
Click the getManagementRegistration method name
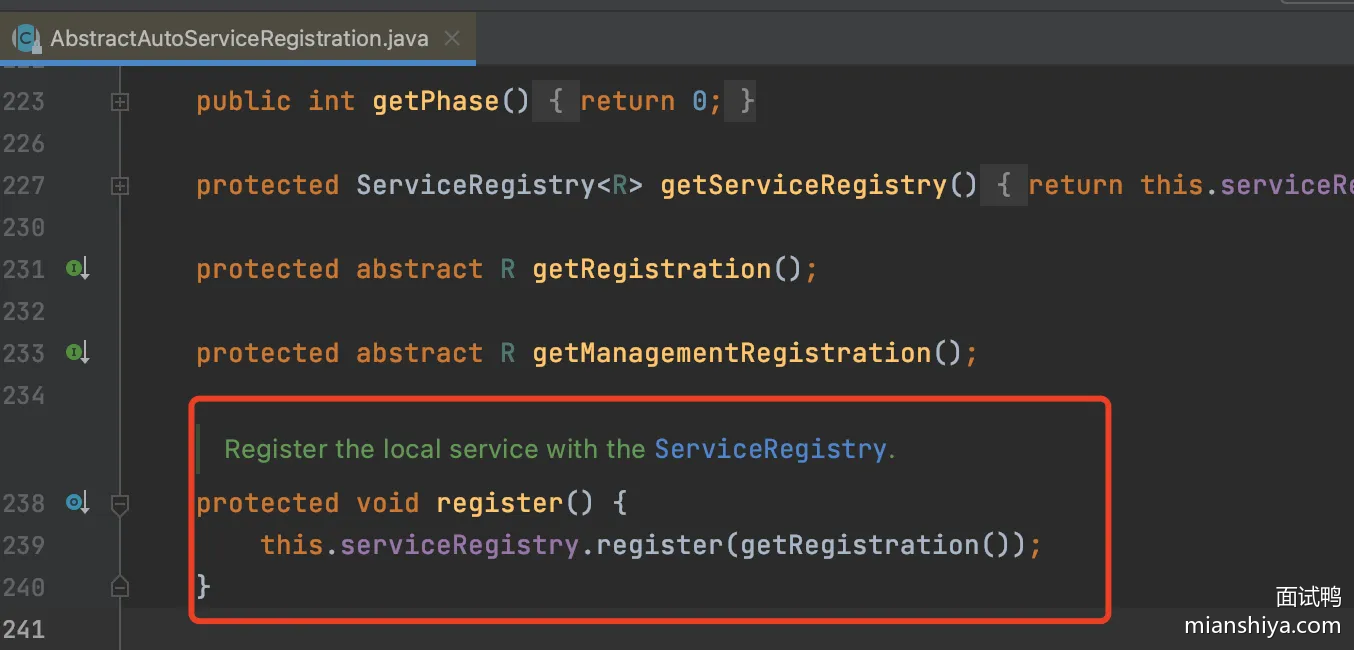732,353
